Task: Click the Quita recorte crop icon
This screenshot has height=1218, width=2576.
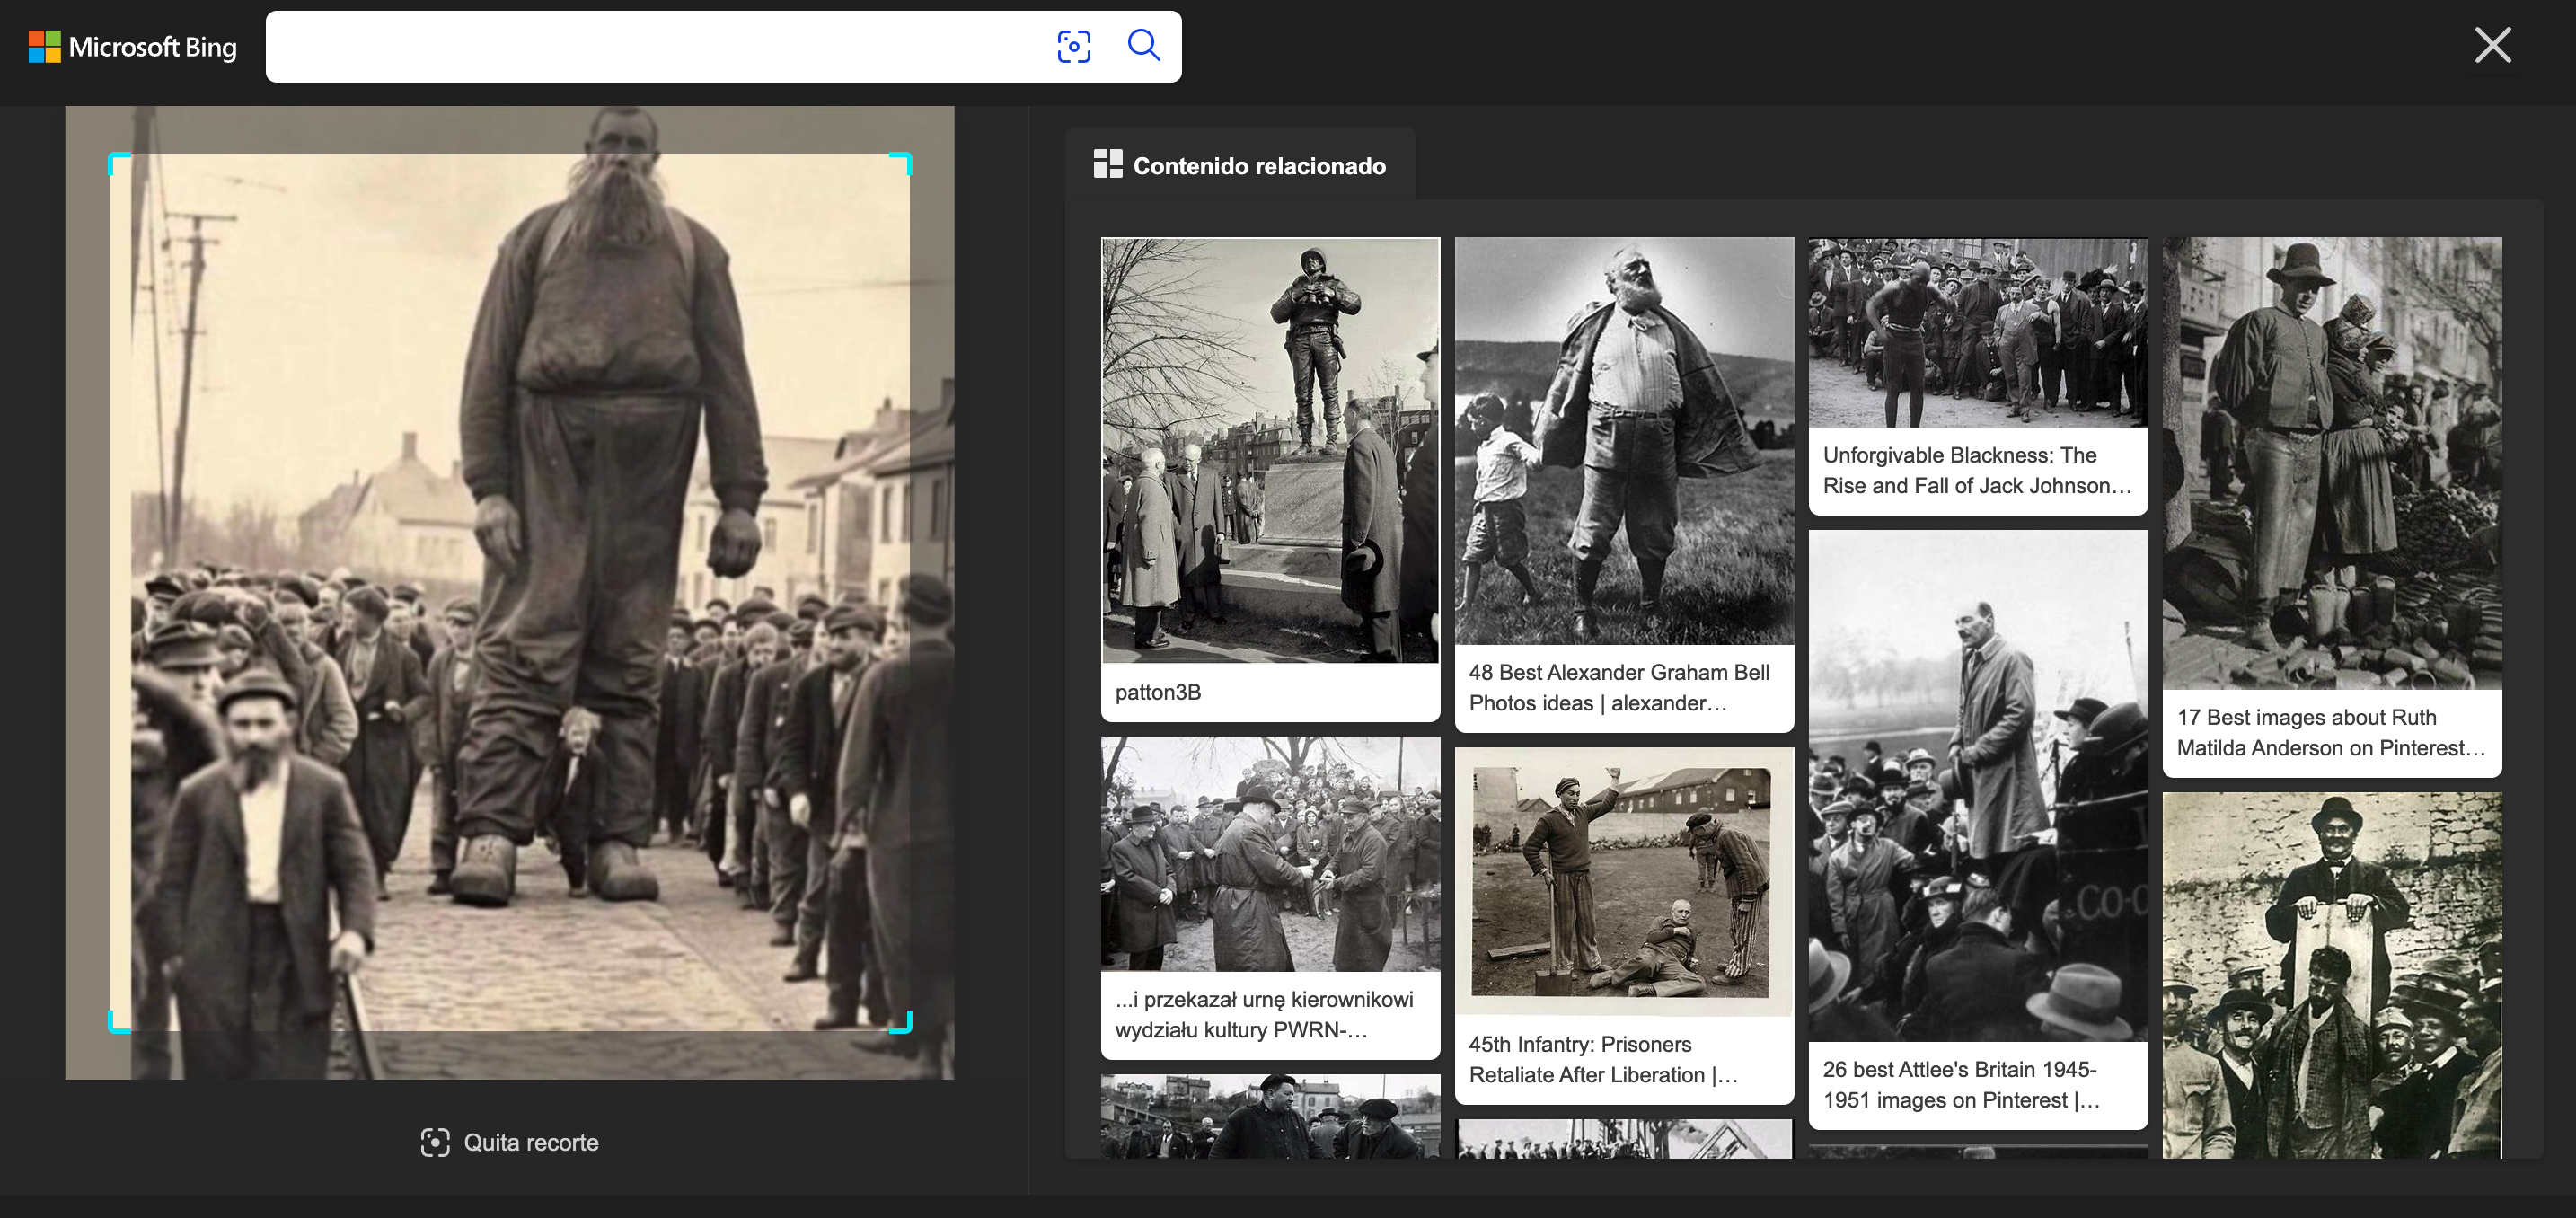Action: (x=435, y=1142)
